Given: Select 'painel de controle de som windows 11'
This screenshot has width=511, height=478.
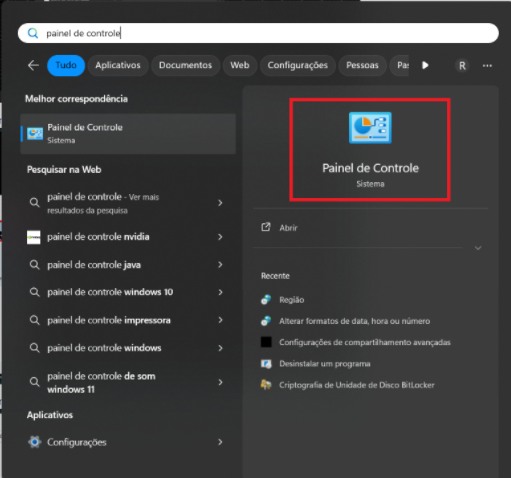Looking at the screenshot, I should 128,382.
